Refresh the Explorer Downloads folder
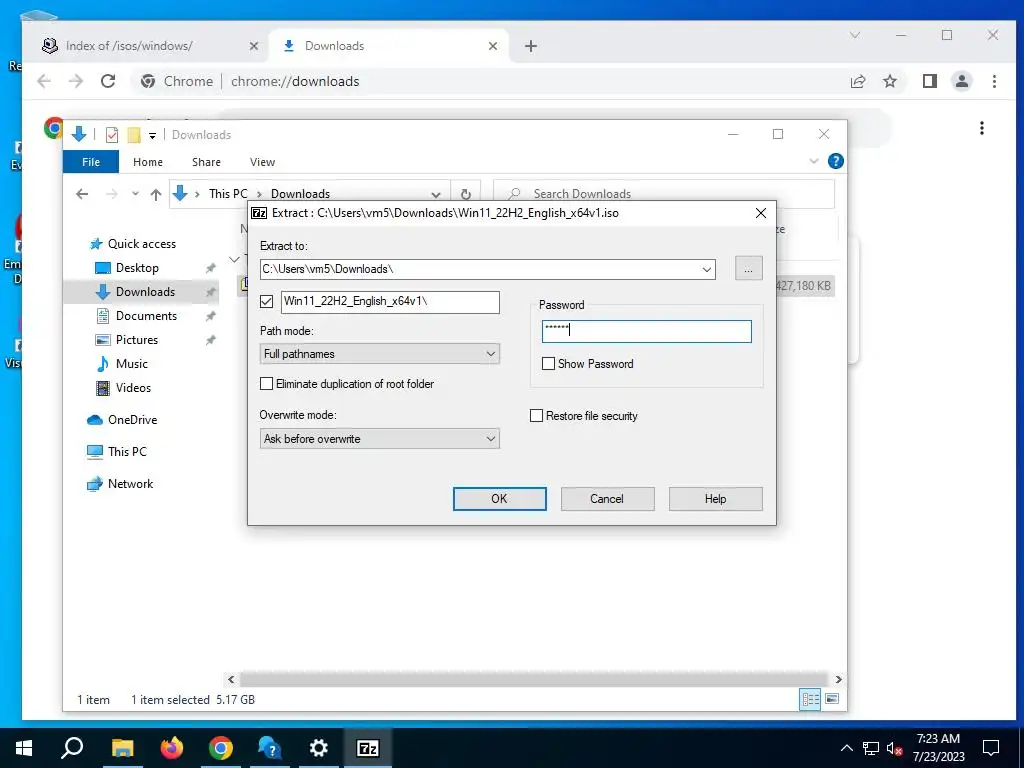This screenshot has width=1024, height=768. 466,194
